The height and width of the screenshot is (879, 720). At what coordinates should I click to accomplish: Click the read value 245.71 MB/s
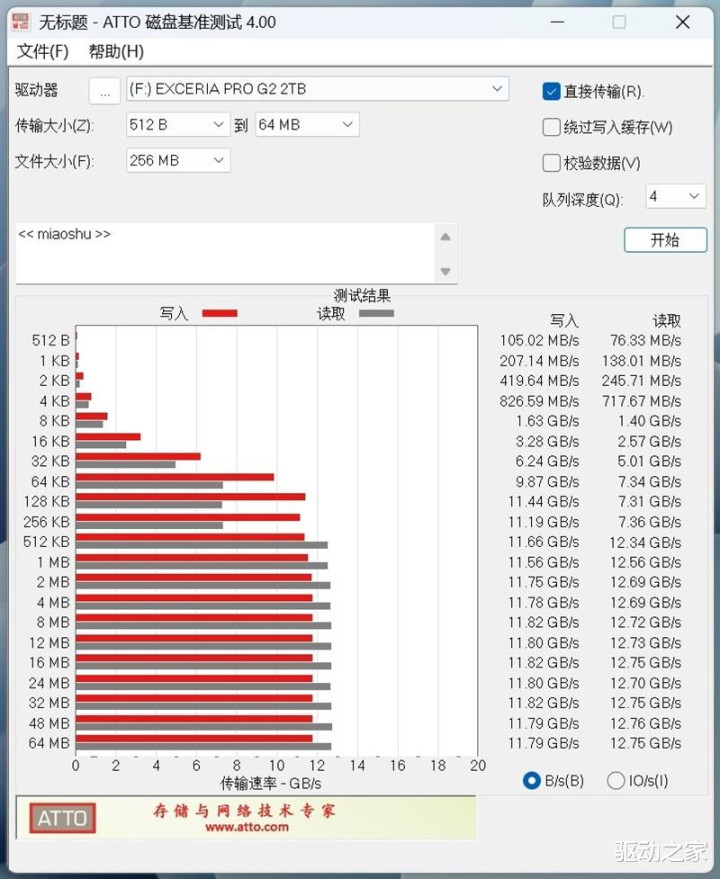pos(641,381)
